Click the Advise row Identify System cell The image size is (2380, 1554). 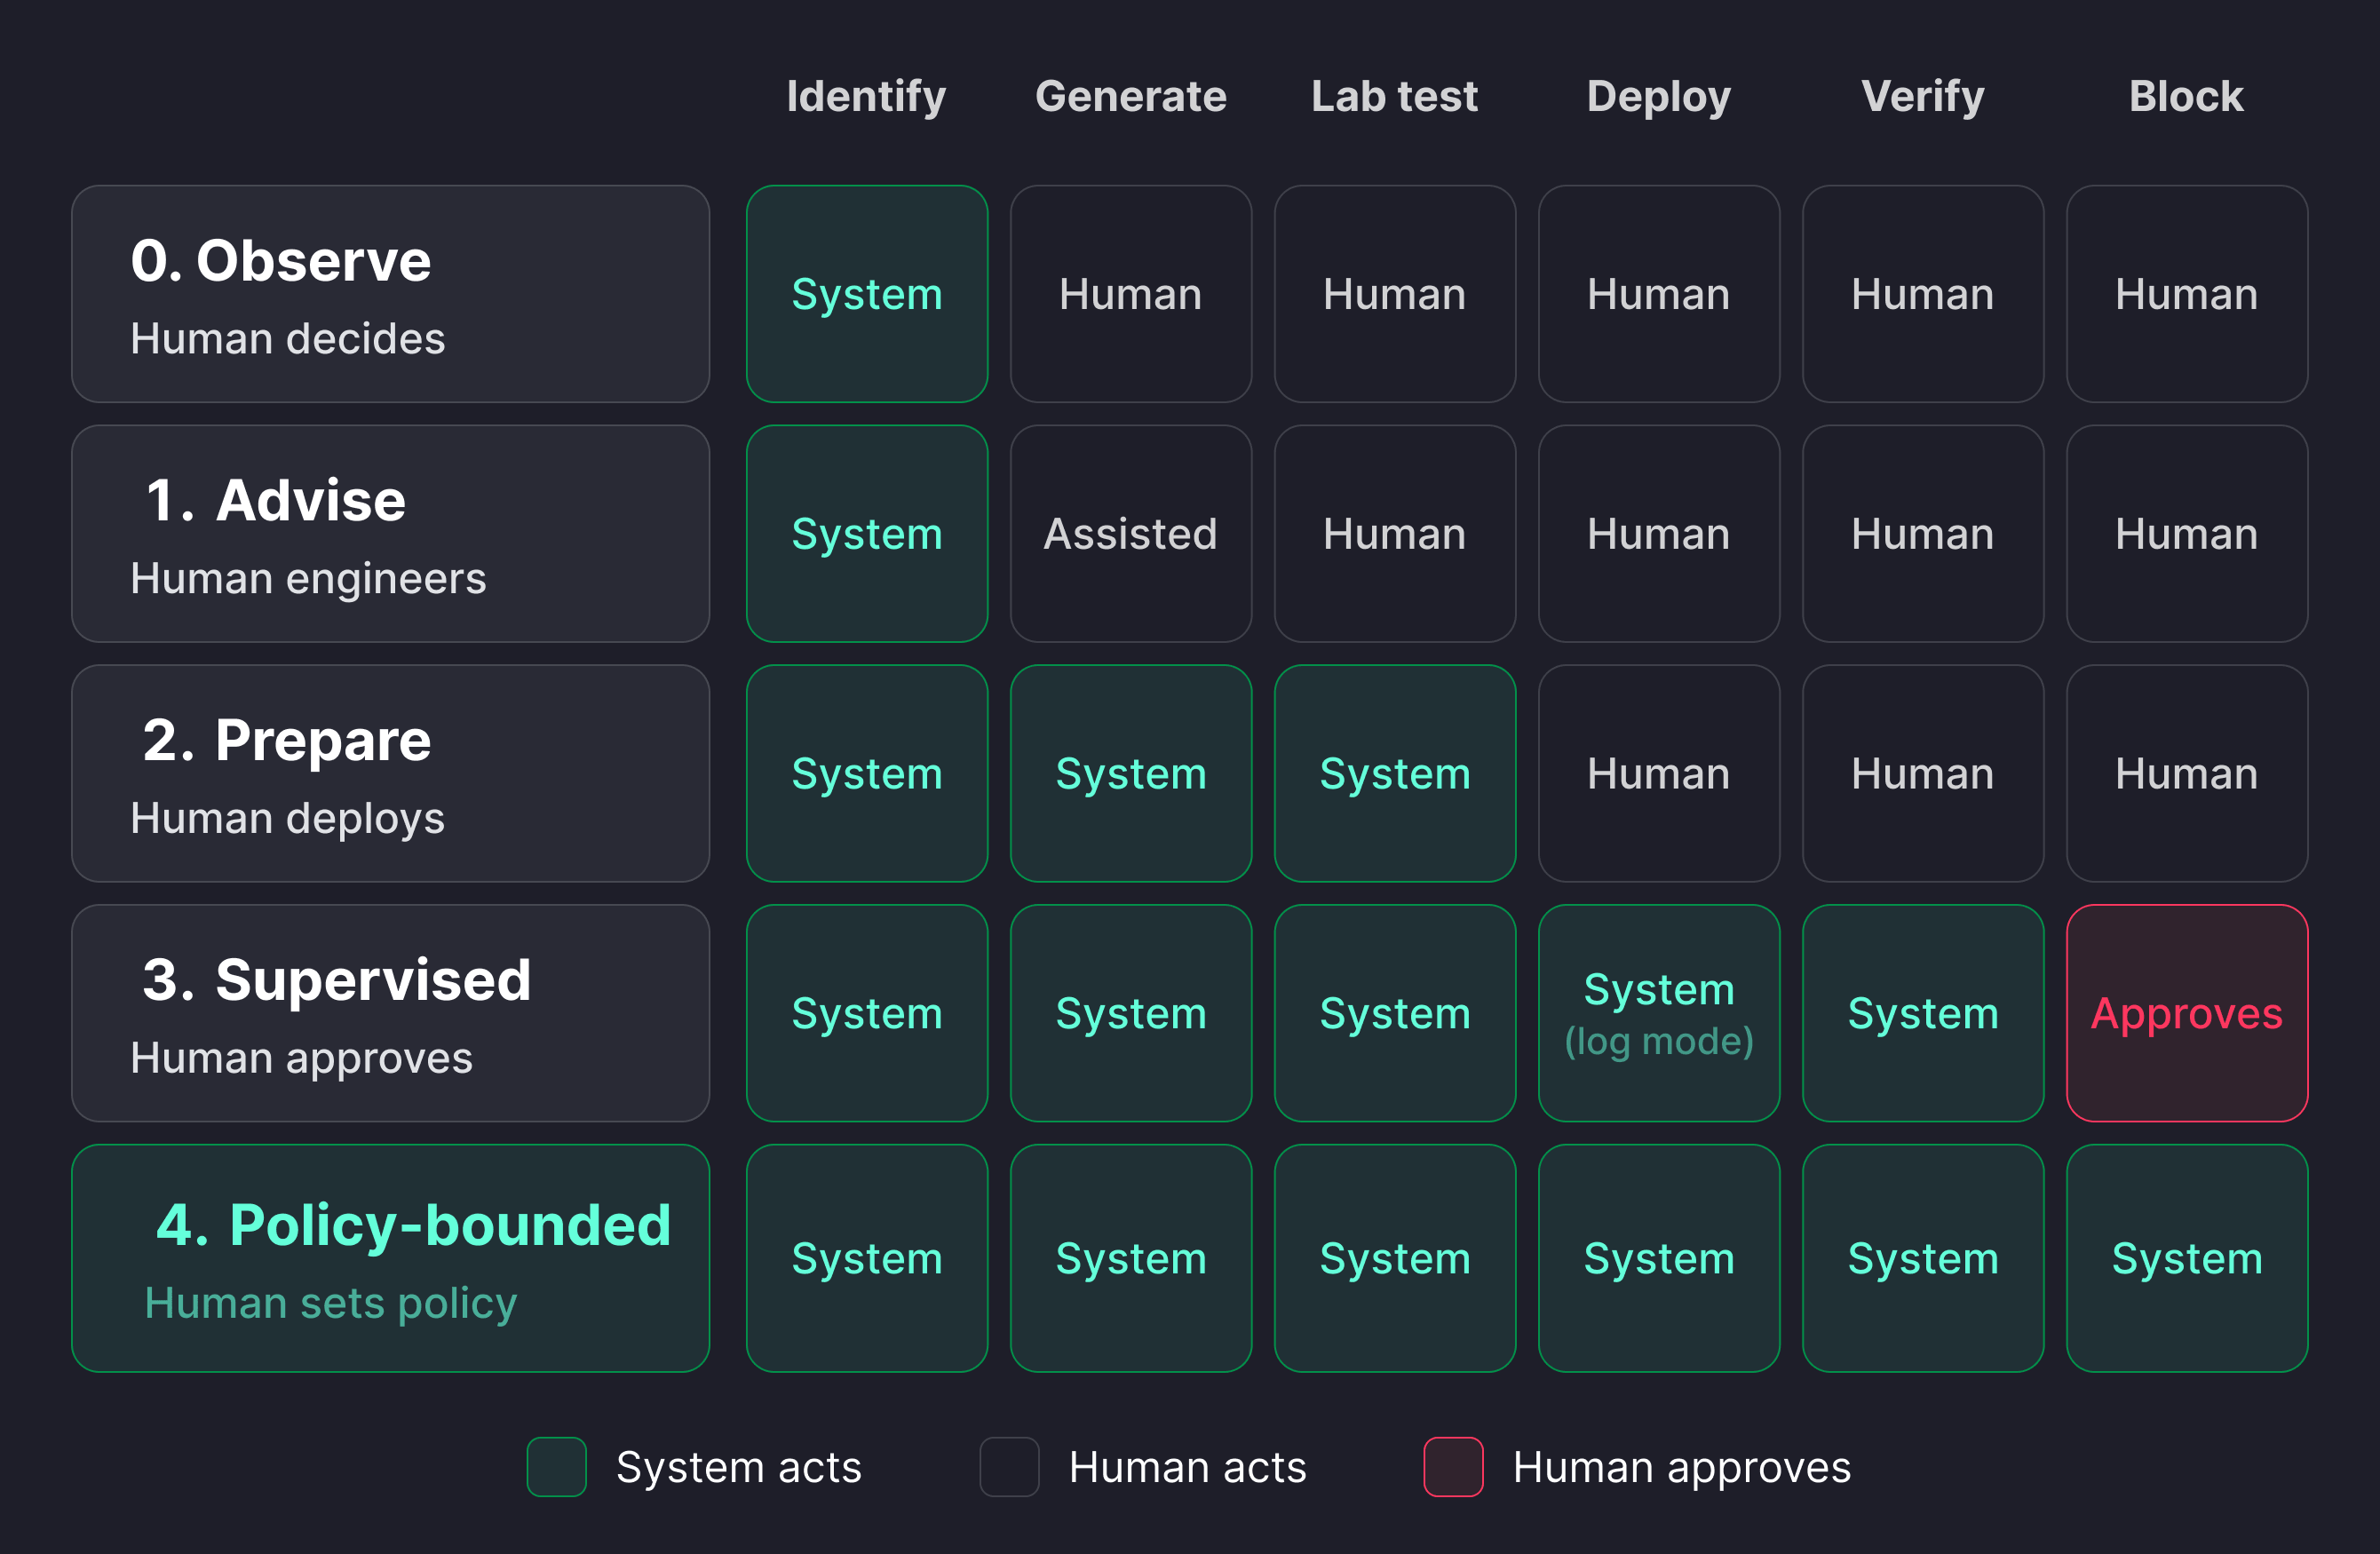(867, 534)
